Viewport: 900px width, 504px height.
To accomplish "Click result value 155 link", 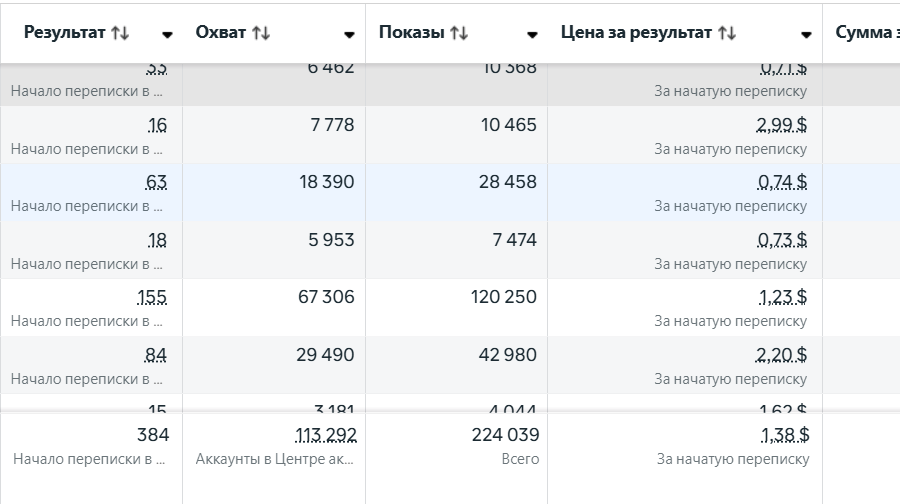I will pos(153,297).
